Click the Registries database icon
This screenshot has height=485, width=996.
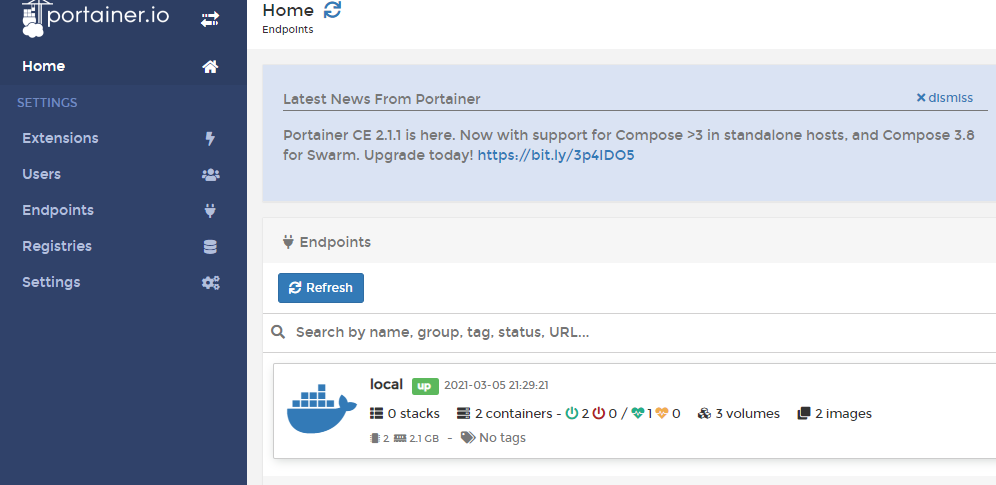point(210,246)
